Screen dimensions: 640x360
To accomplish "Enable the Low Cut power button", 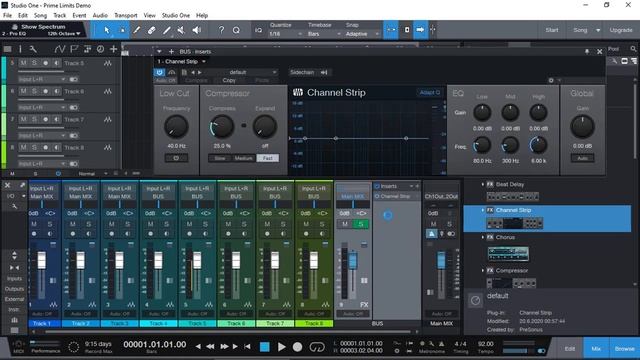I will (x=176, y=158).
